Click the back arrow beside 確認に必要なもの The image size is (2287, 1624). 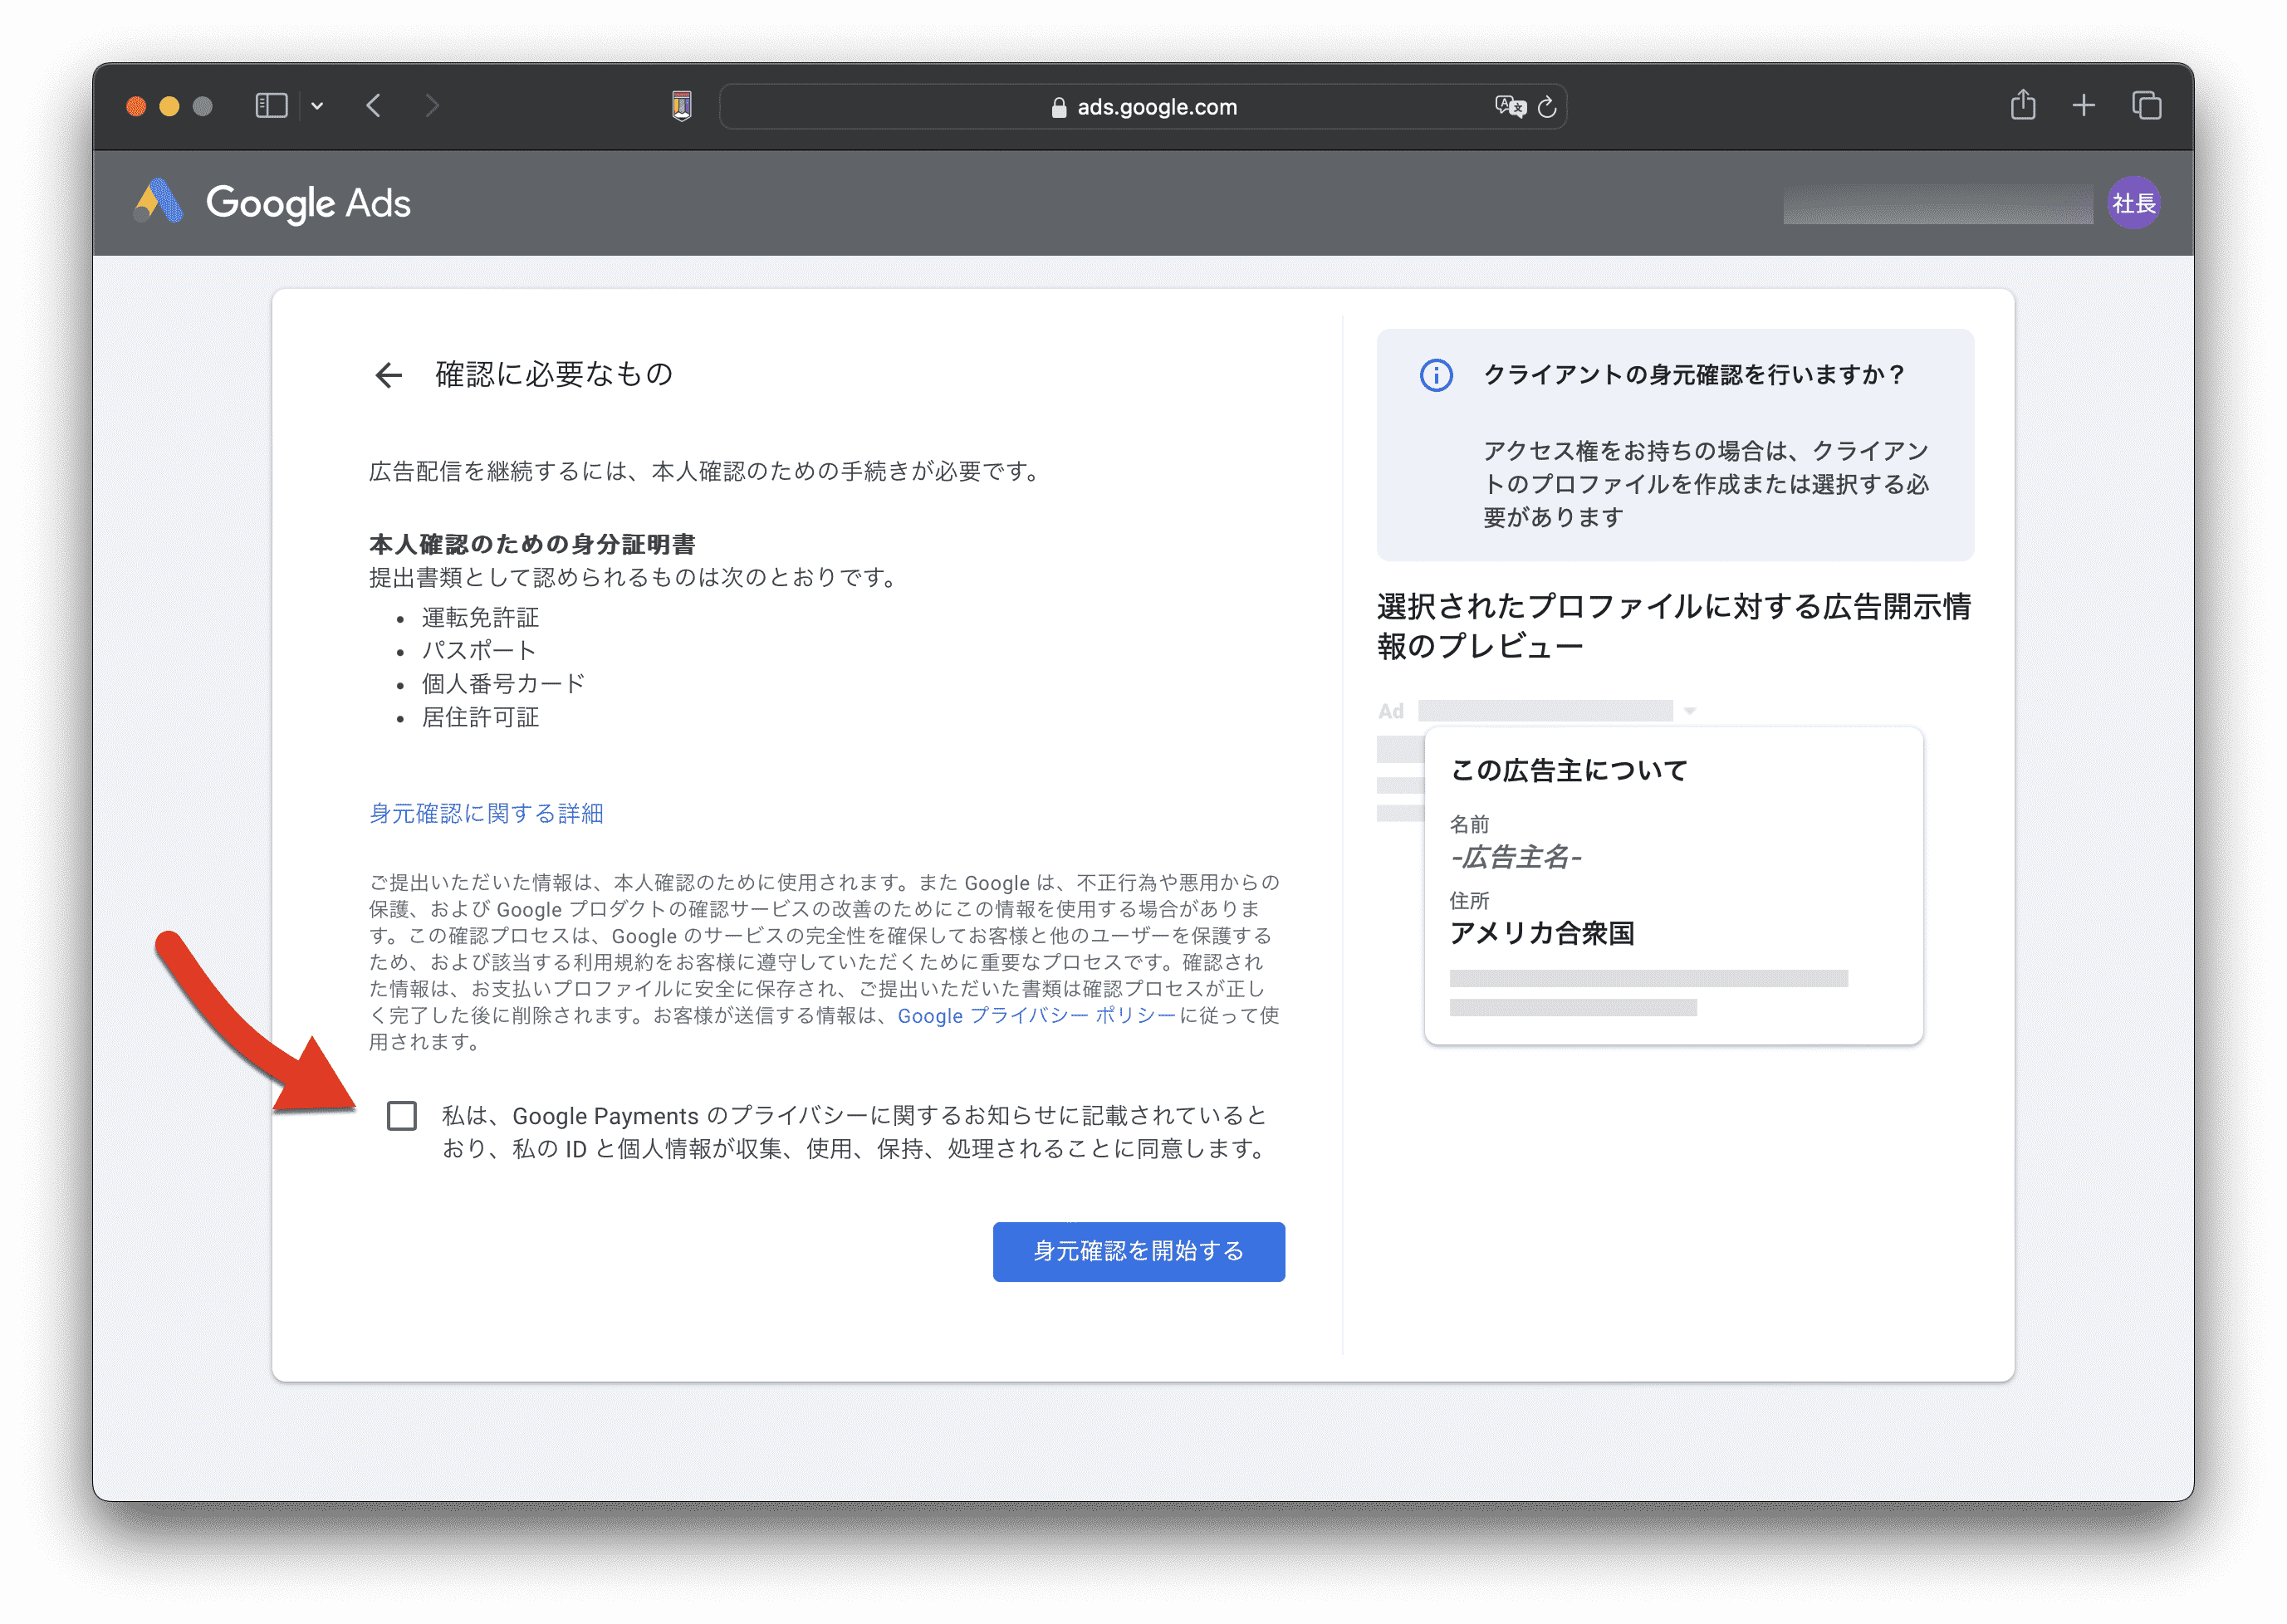[x=388, y=375]
